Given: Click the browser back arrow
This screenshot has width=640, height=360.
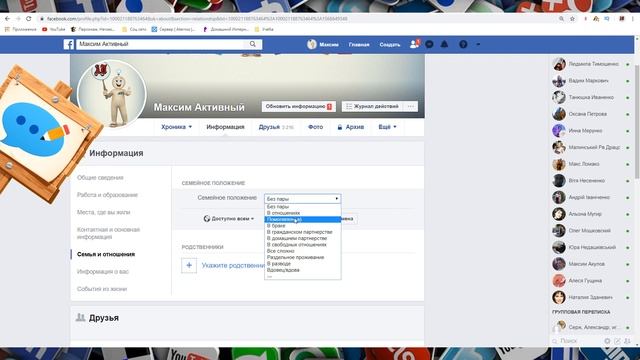Looking at the screenshot, I should [7, 19].
